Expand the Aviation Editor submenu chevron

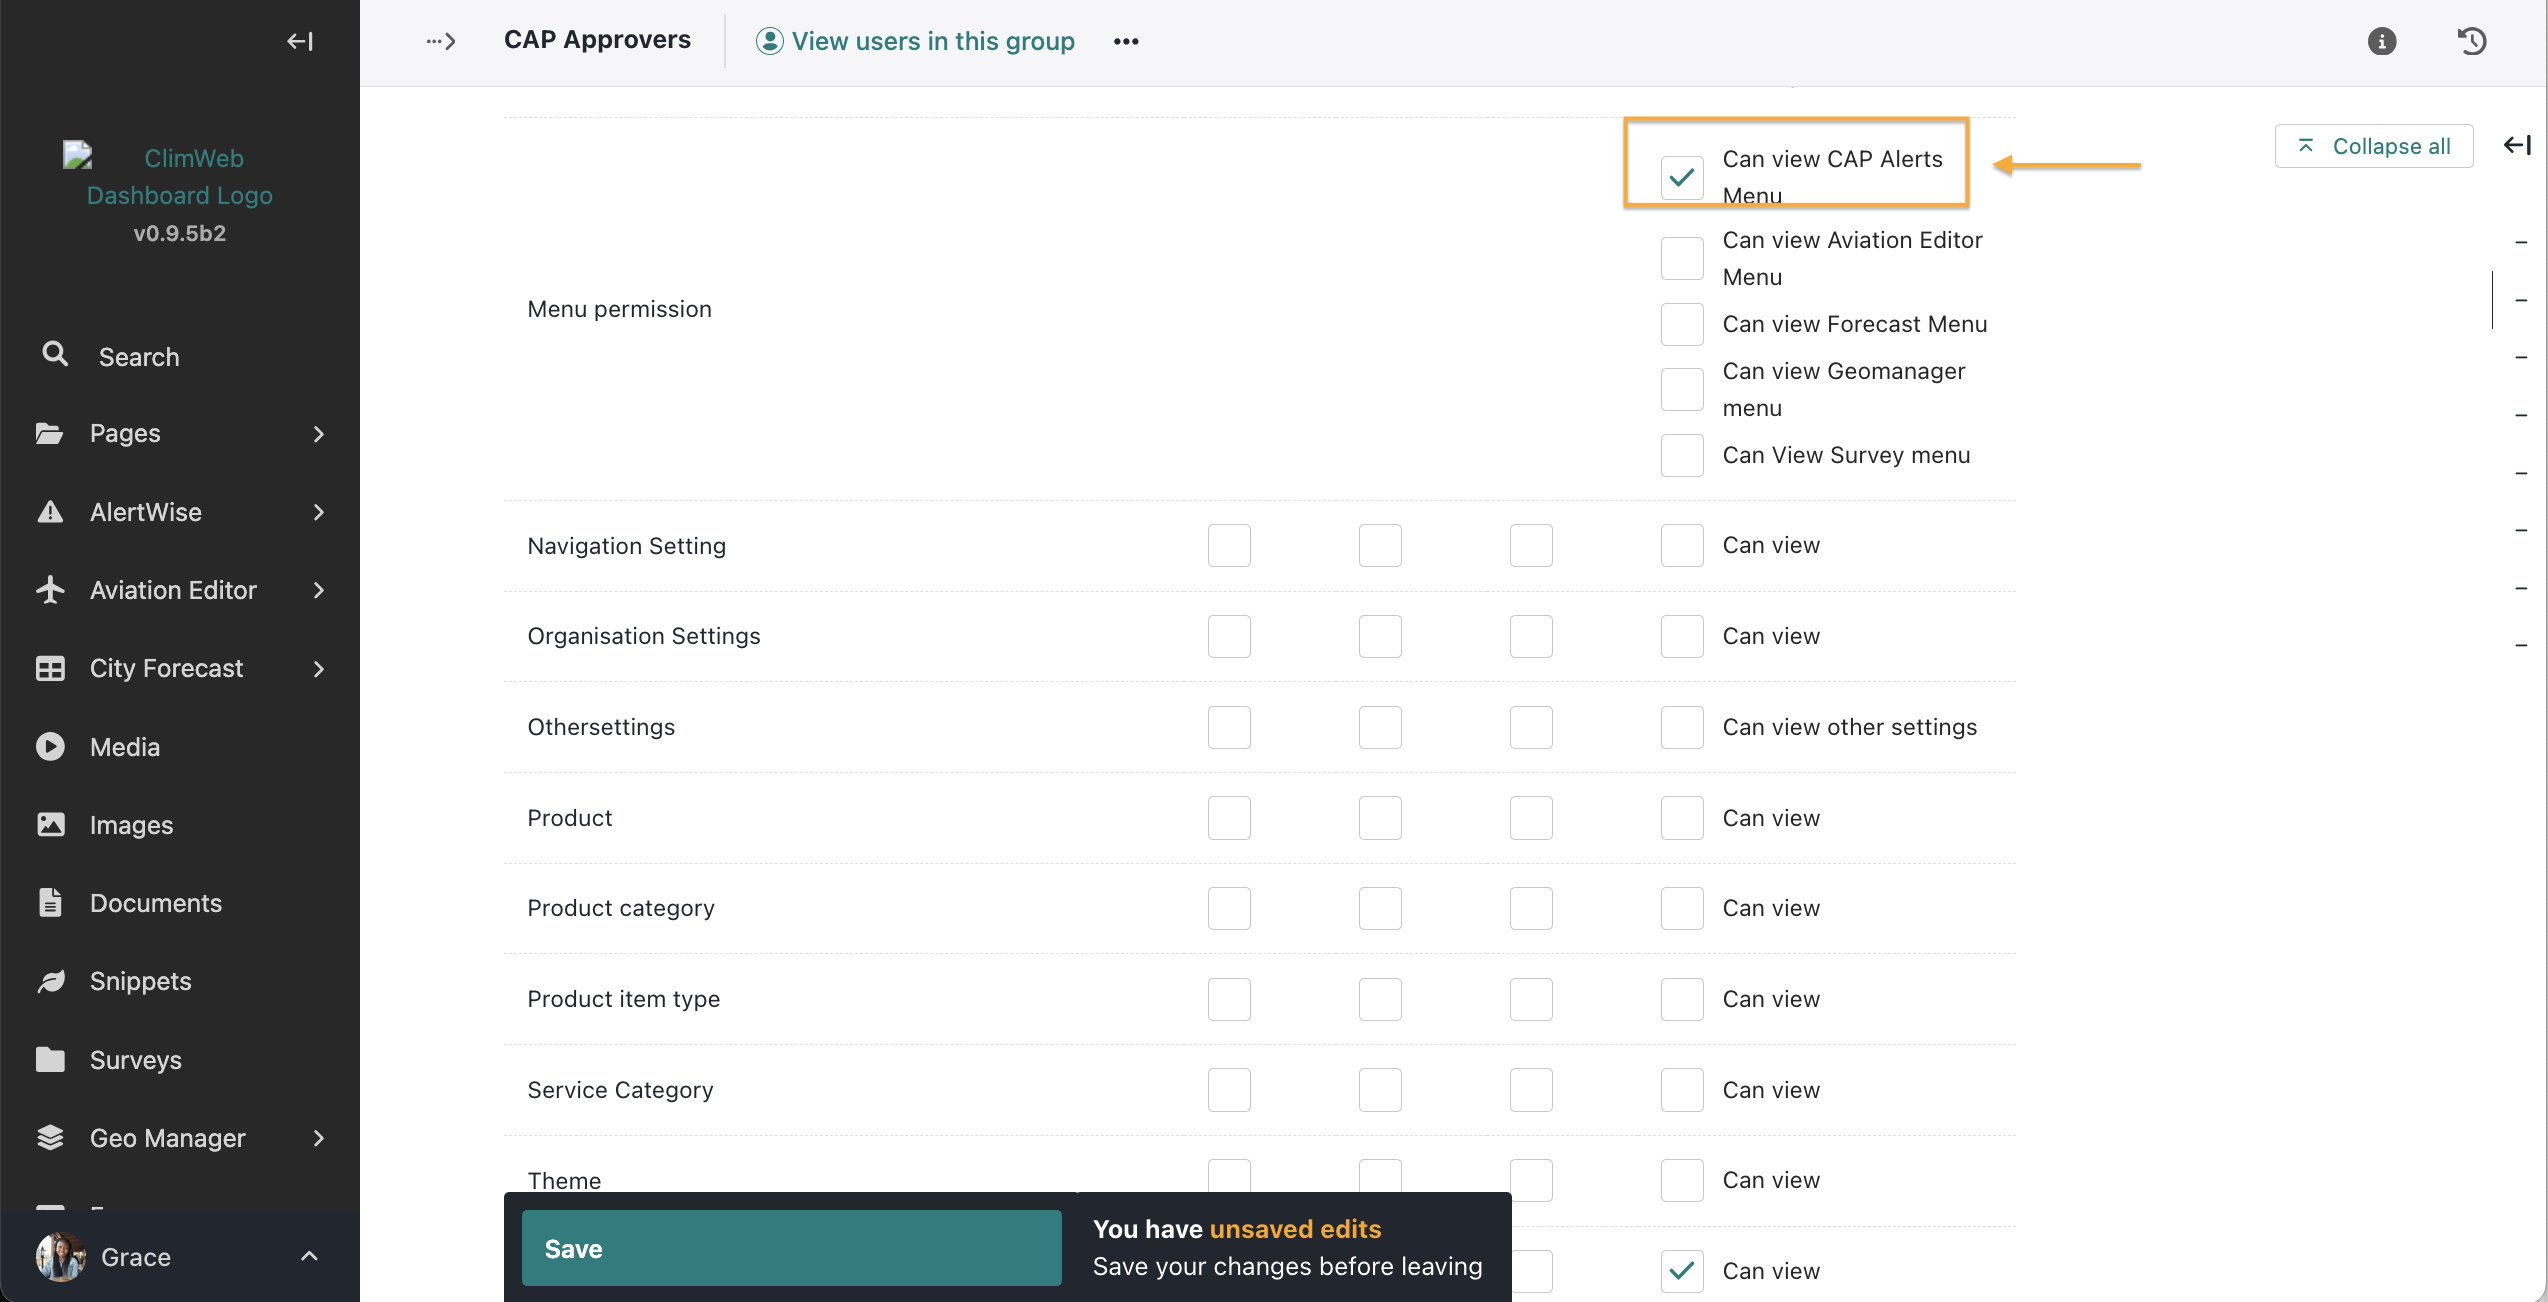coord(319,590)
